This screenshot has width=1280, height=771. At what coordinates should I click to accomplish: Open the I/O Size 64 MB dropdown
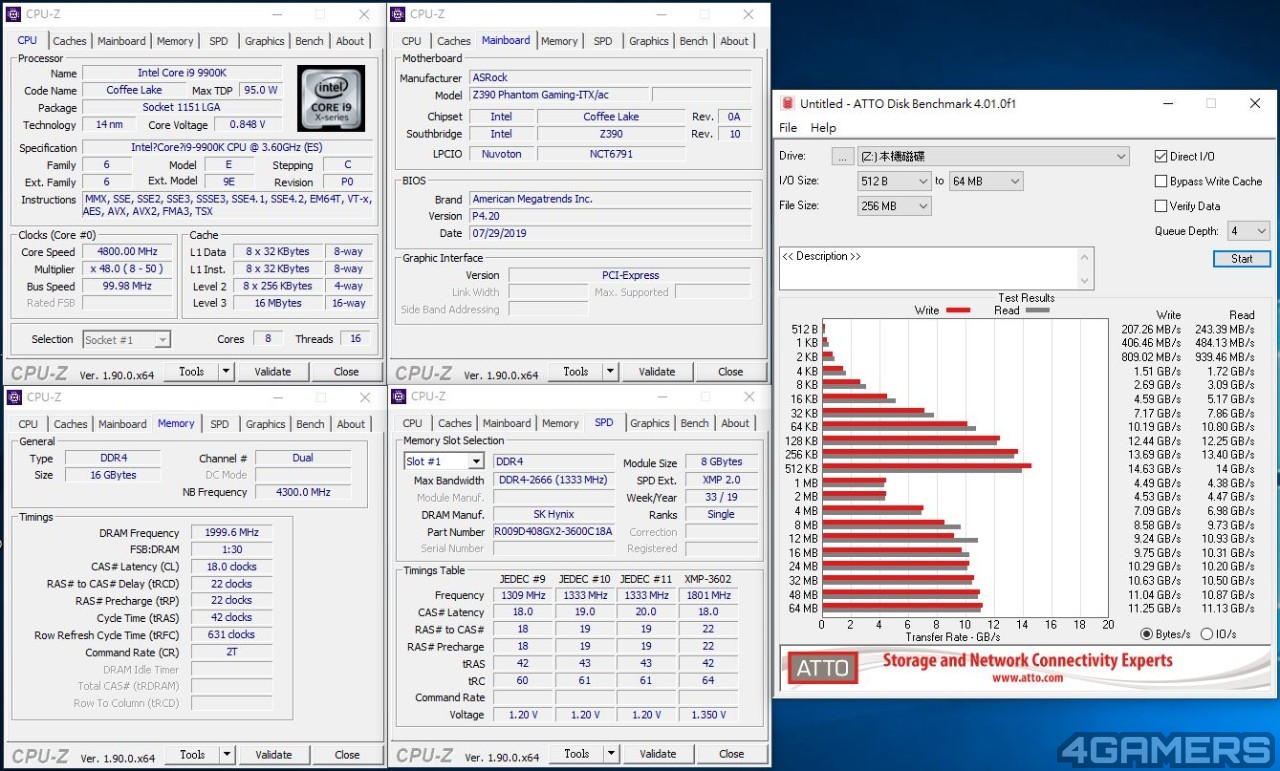[x=986, y=181]
